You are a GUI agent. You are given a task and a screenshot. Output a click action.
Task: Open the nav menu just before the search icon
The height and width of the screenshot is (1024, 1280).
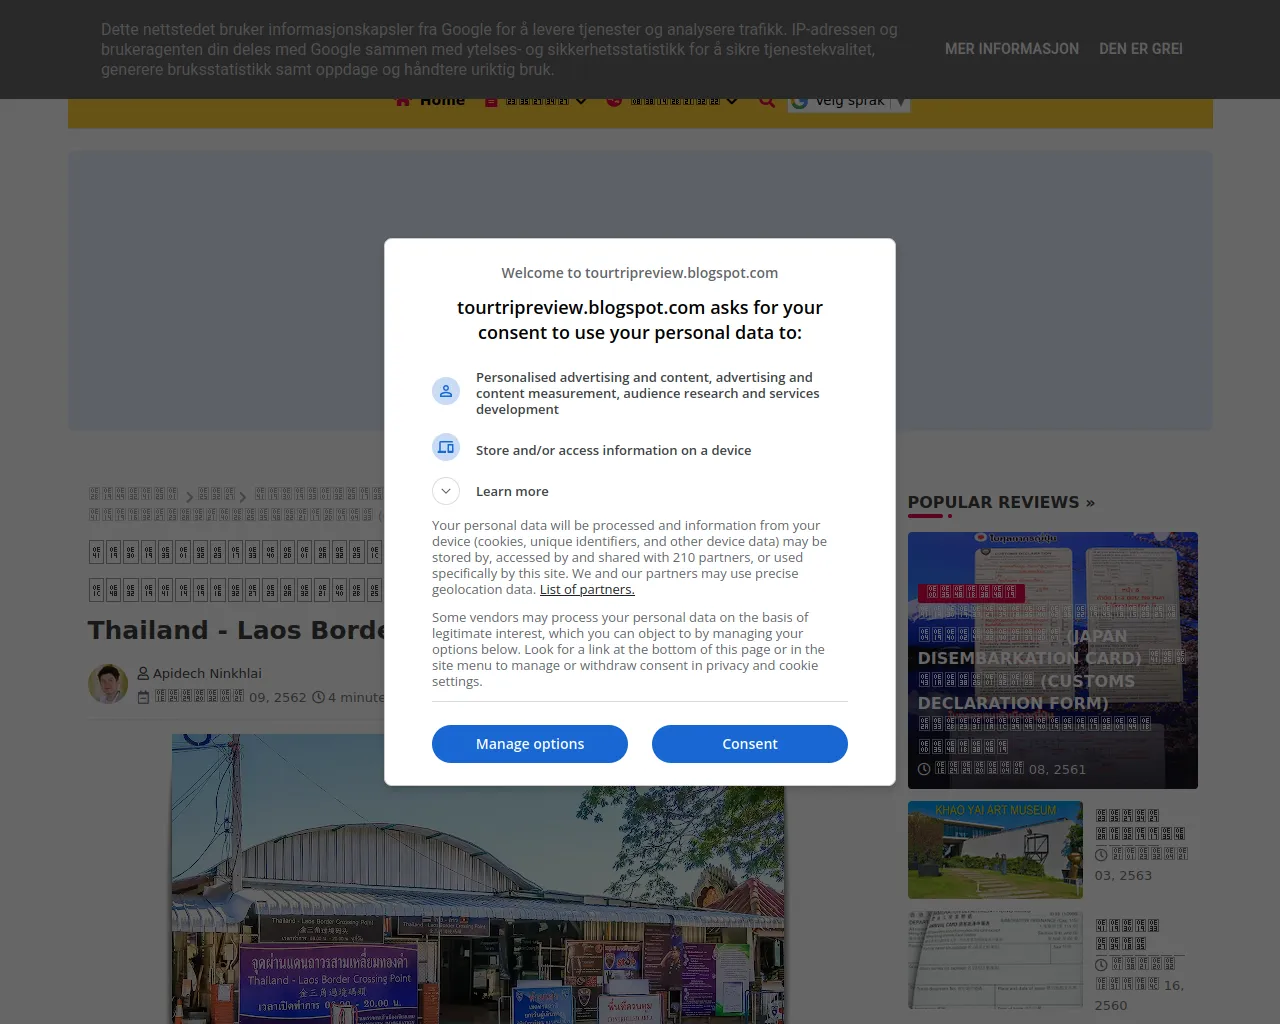click(x=673, y=101)
